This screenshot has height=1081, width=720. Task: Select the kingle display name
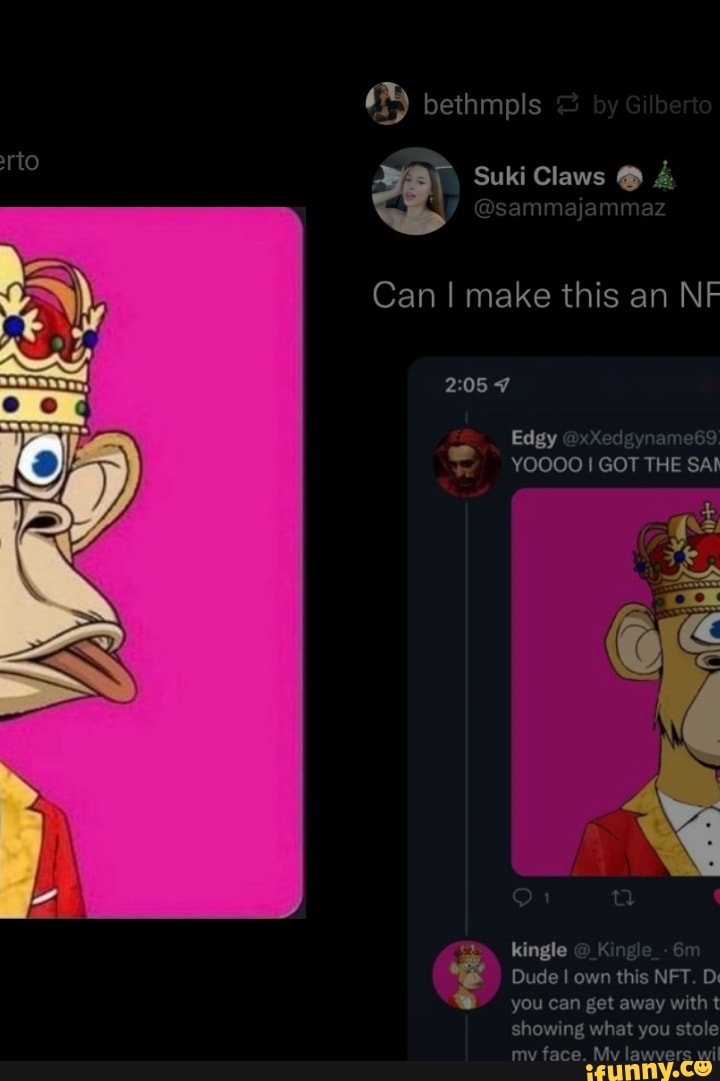[x=539, y=949]
